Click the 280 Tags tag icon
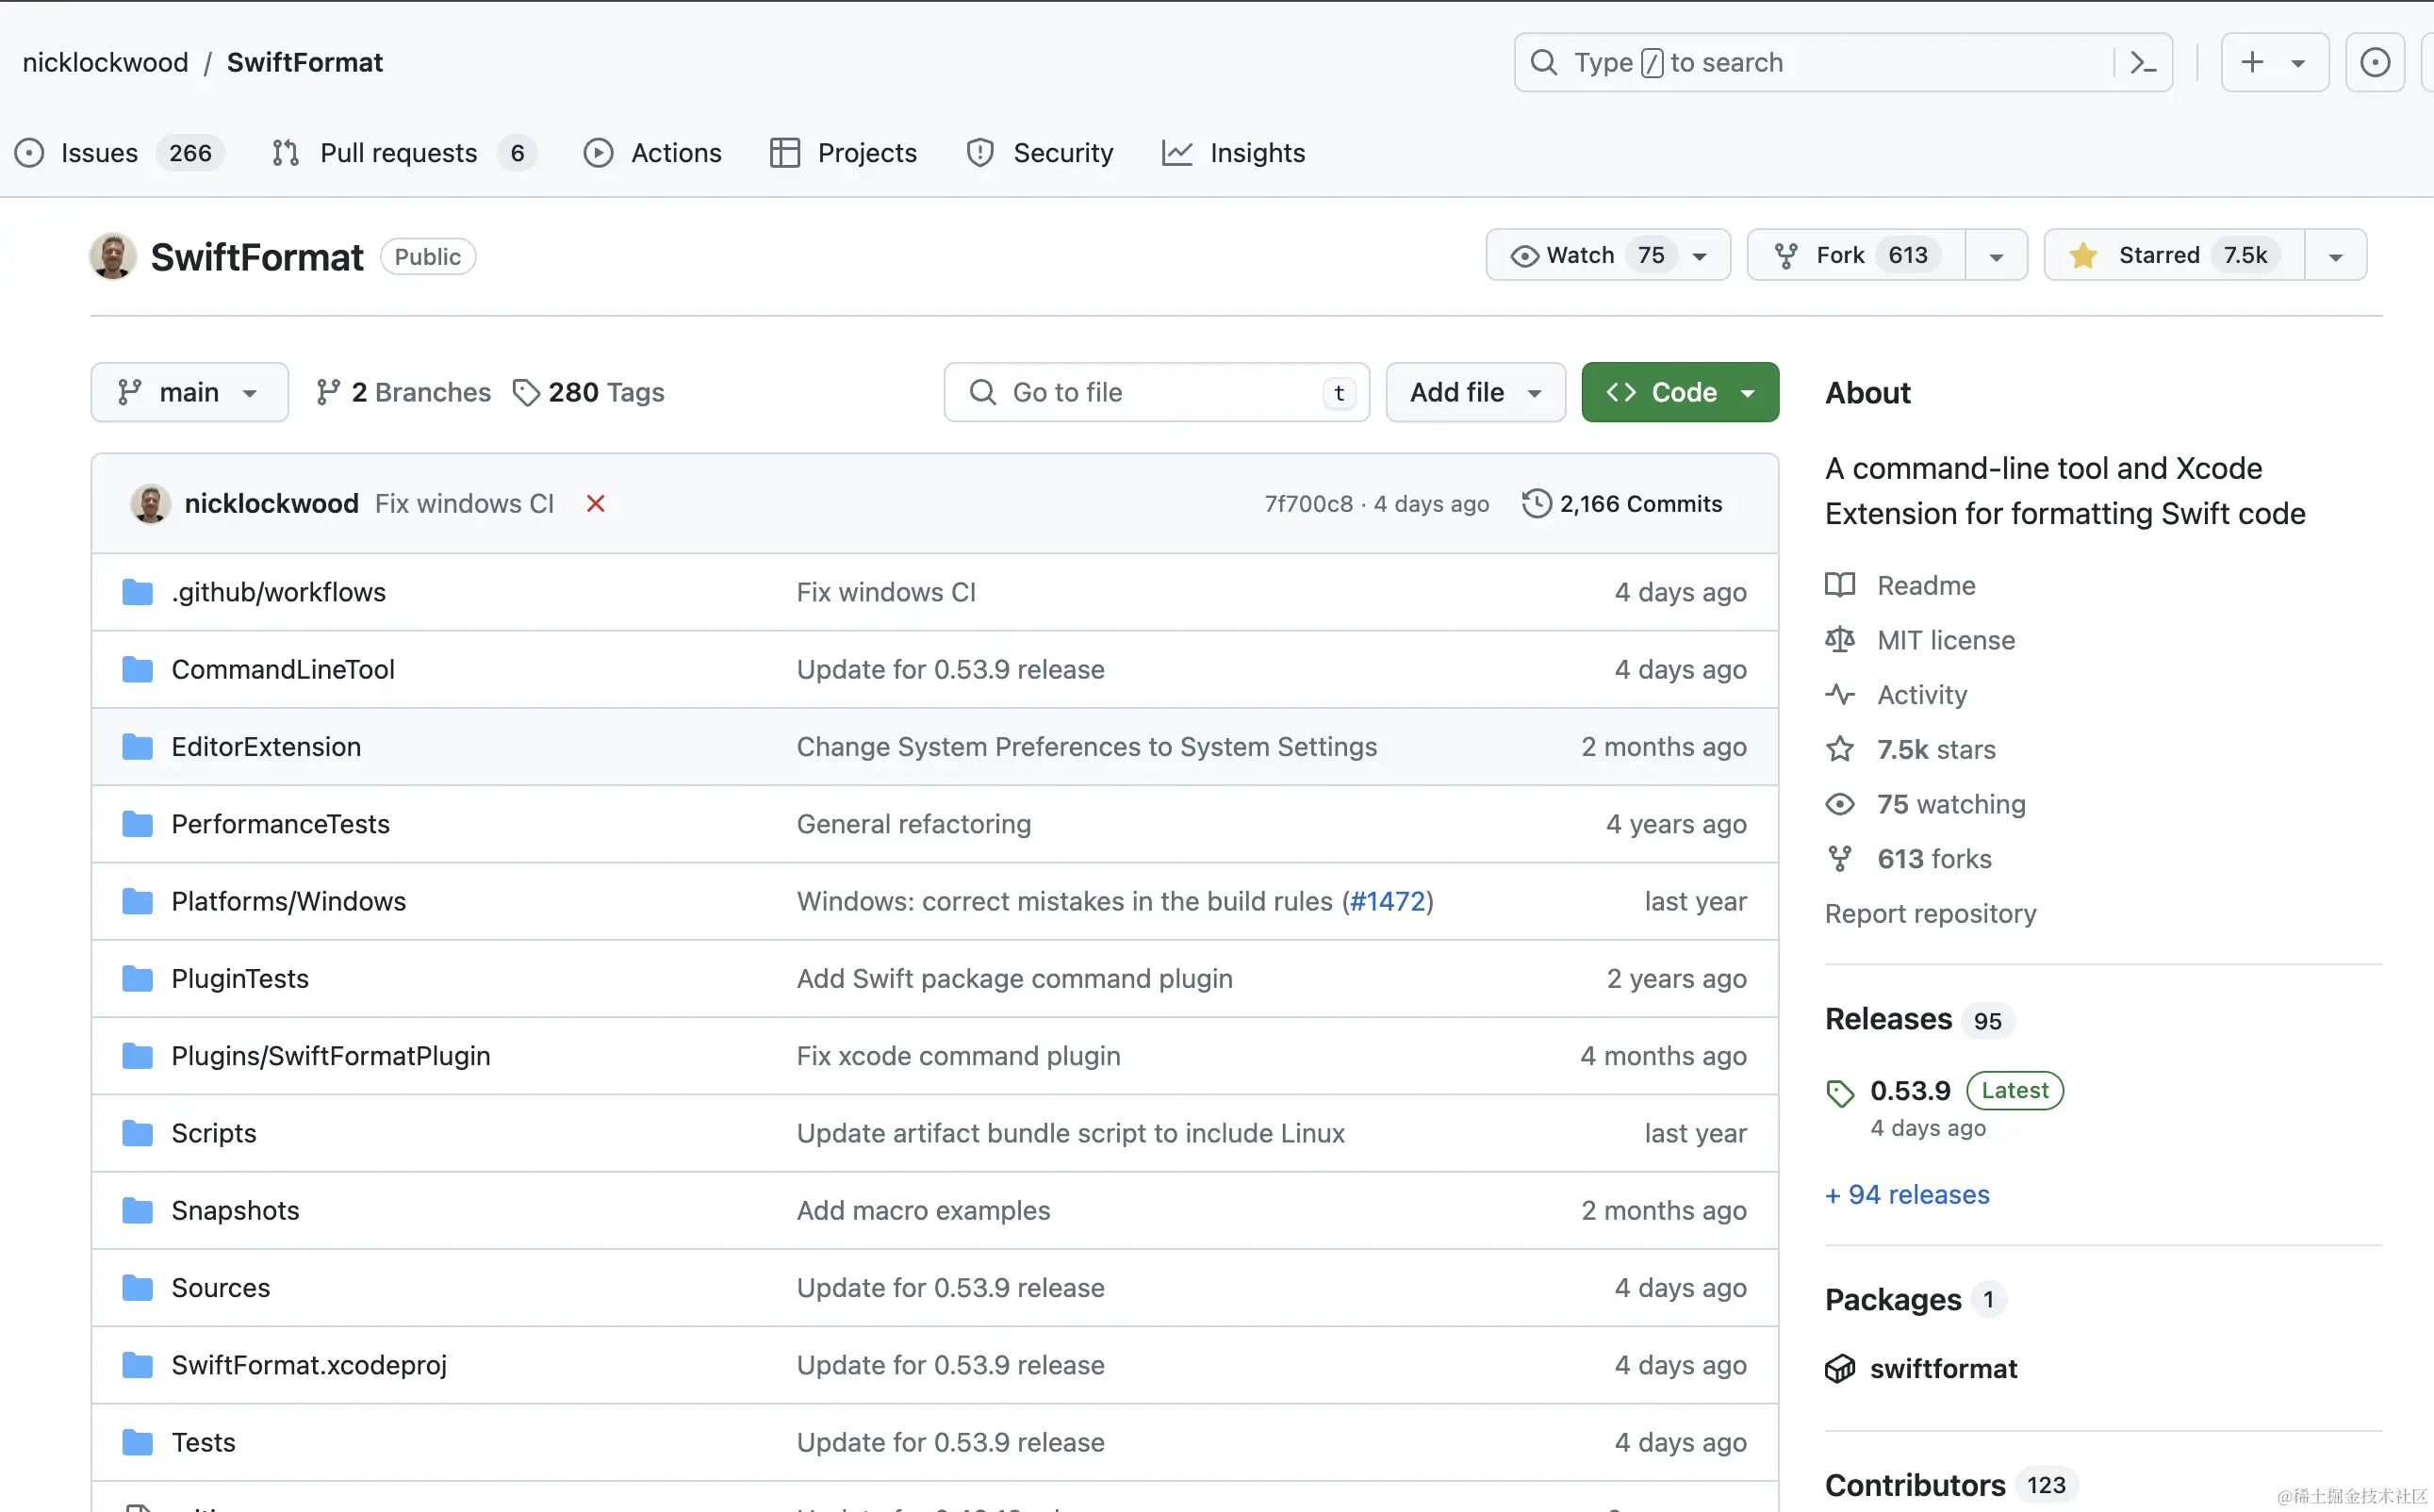This screenshot has height=1512, width=2434. click(526, 393)
